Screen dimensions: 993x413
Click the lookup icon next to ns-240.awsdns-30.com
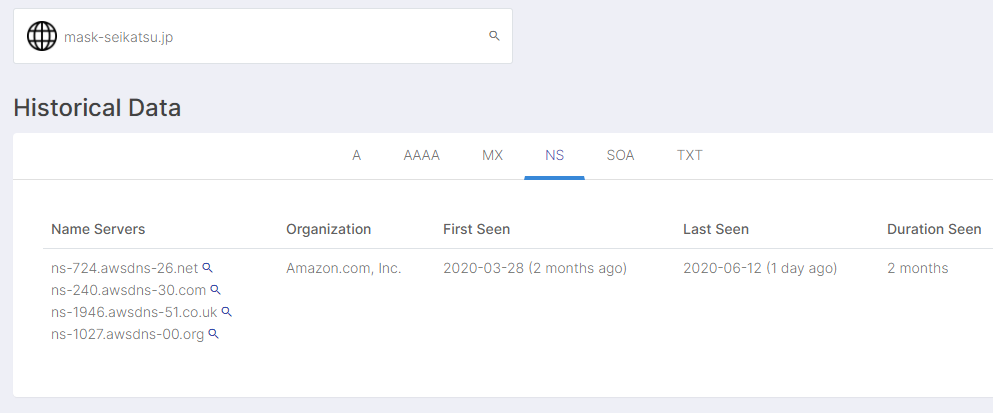pyautogui.click(x=216, y=290)
